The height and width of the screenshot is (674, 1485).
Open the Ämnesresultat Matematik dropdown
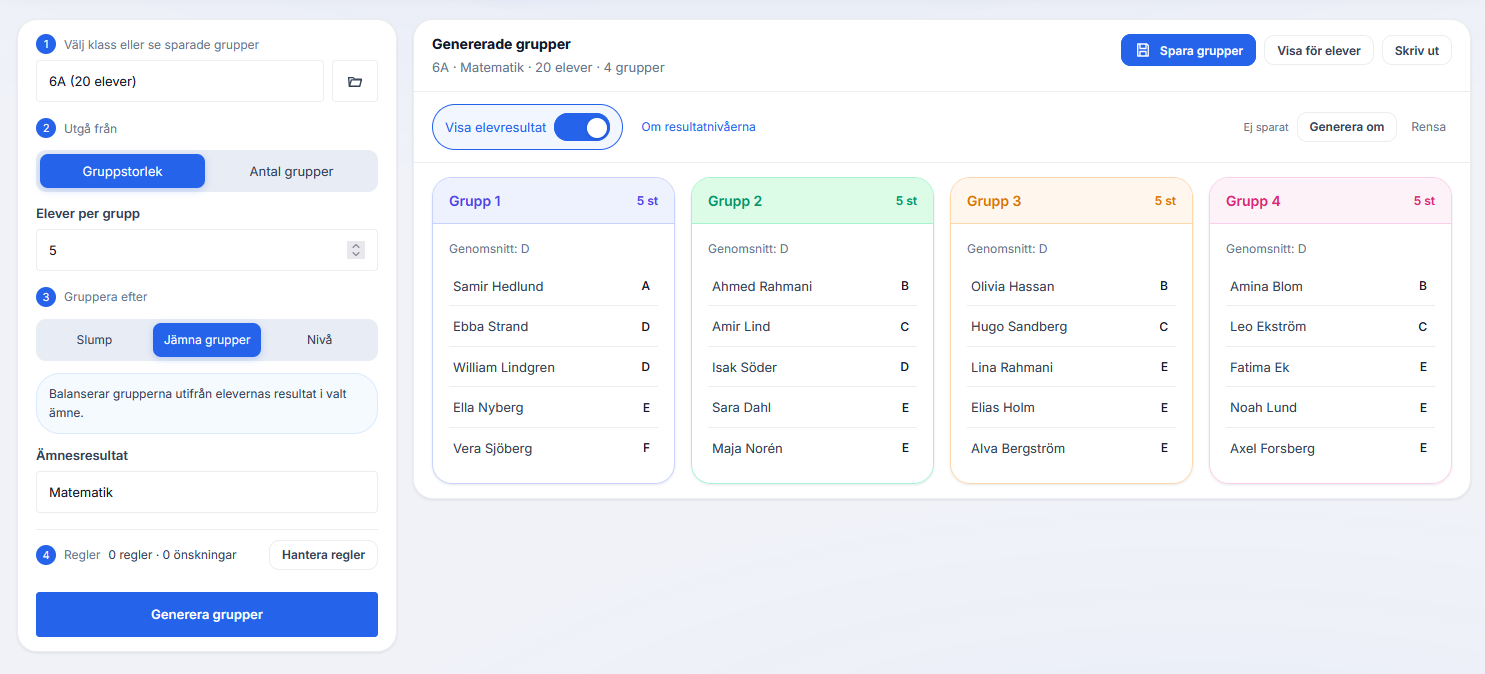pyautogui.click(x=207, y=492)
